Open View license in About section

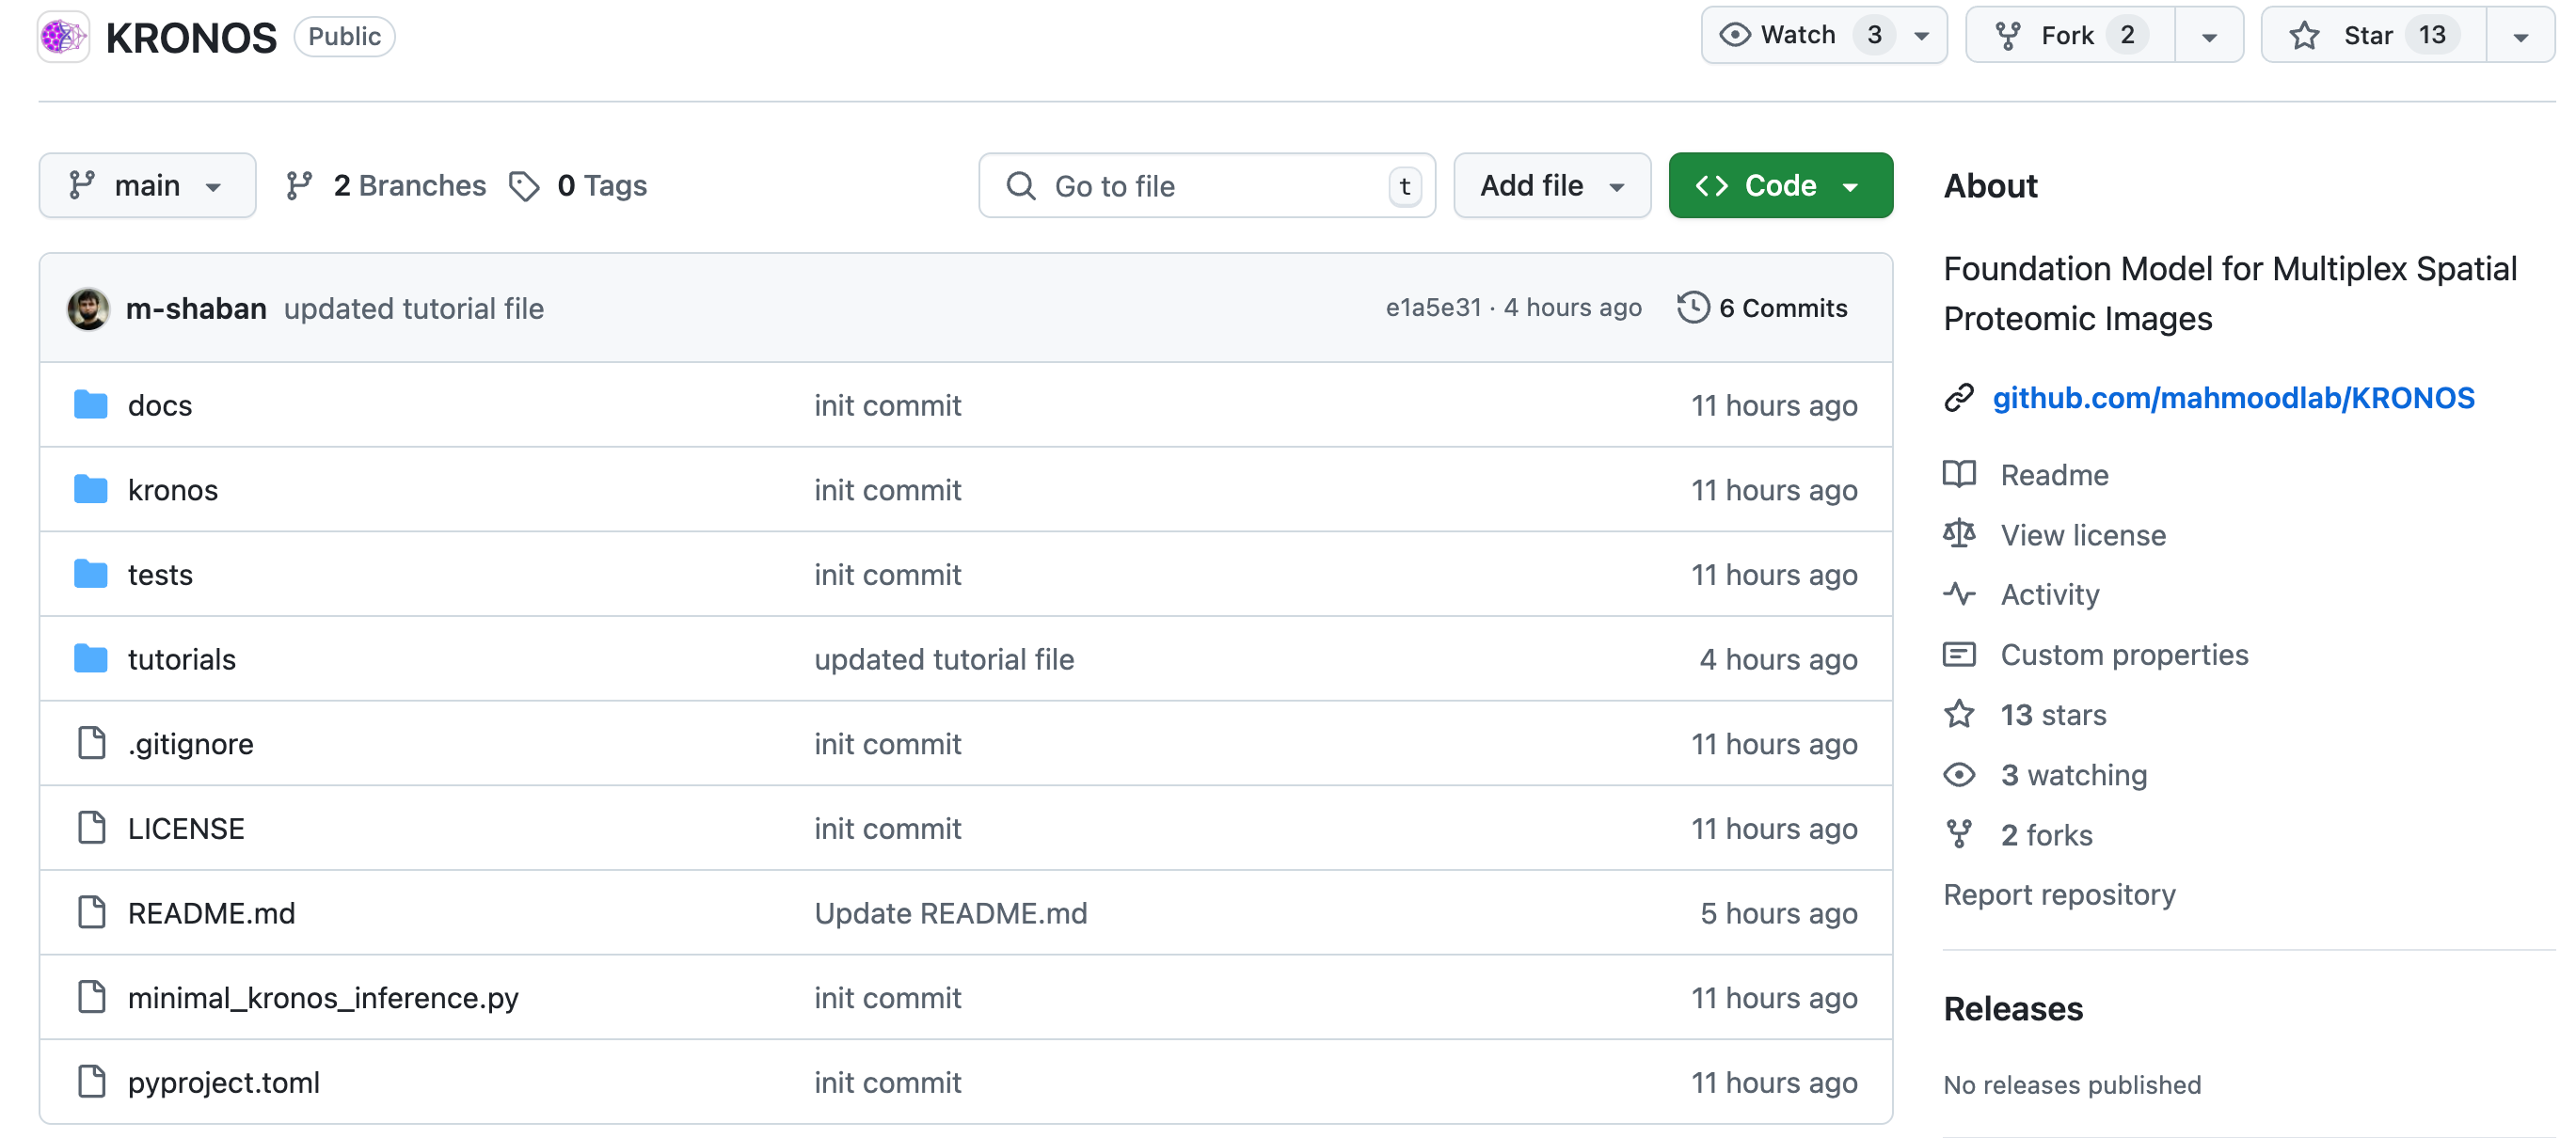2082,535
